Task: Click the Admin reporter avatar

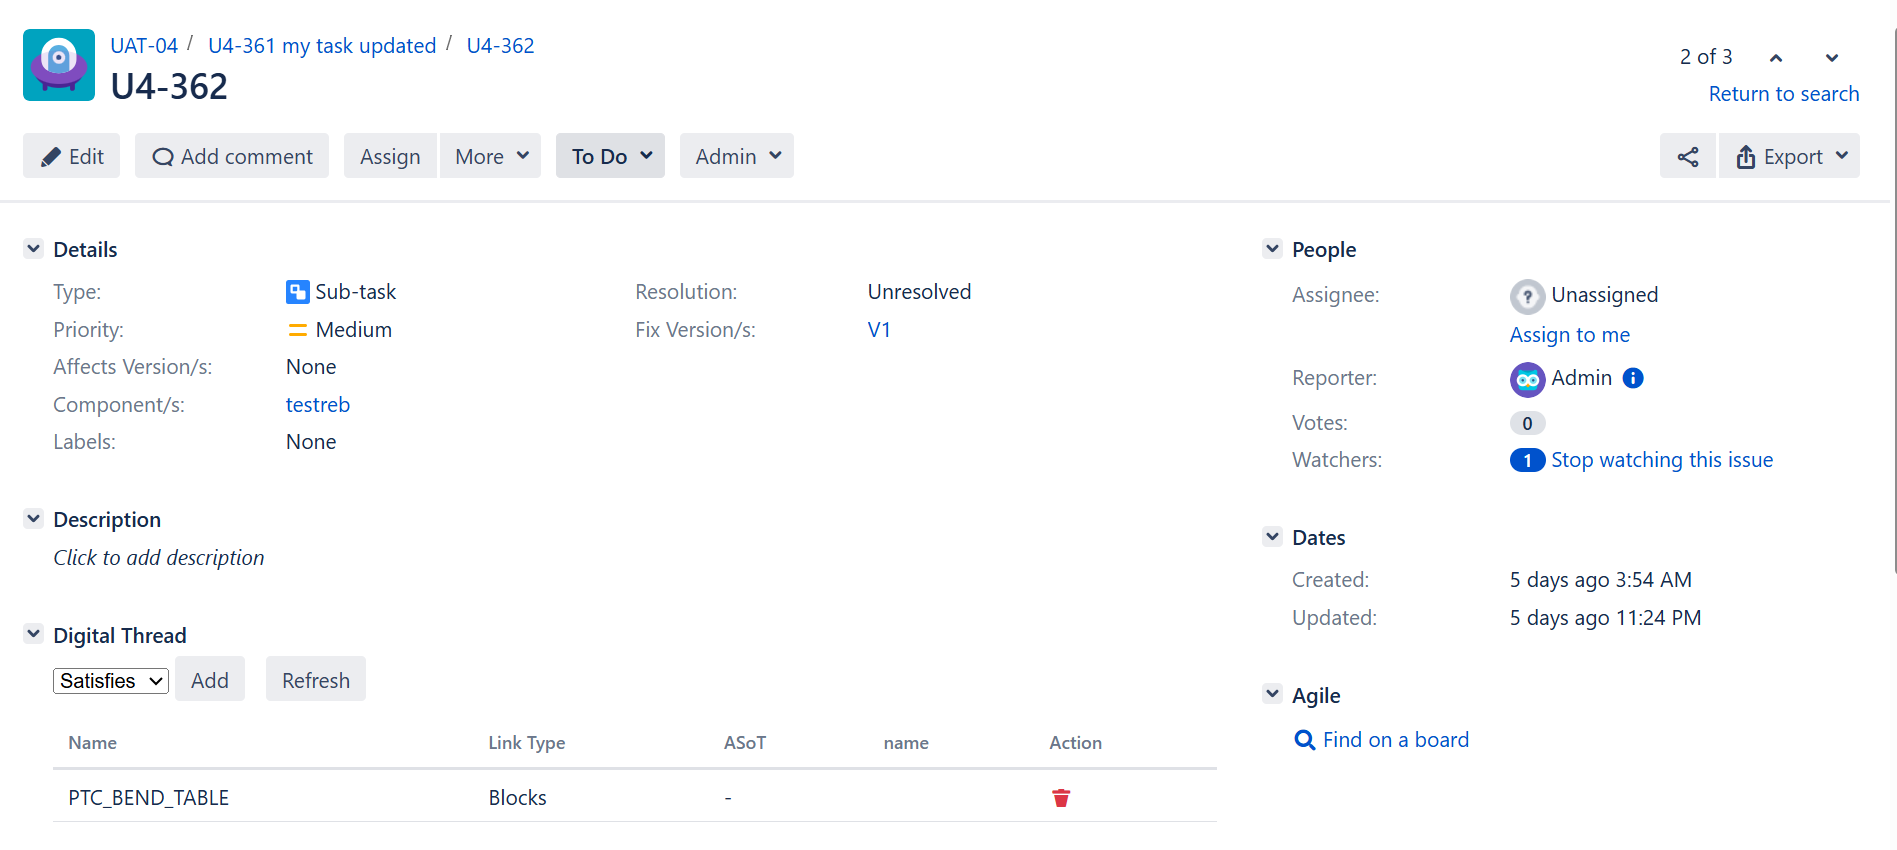Action: pos(1527,379)
